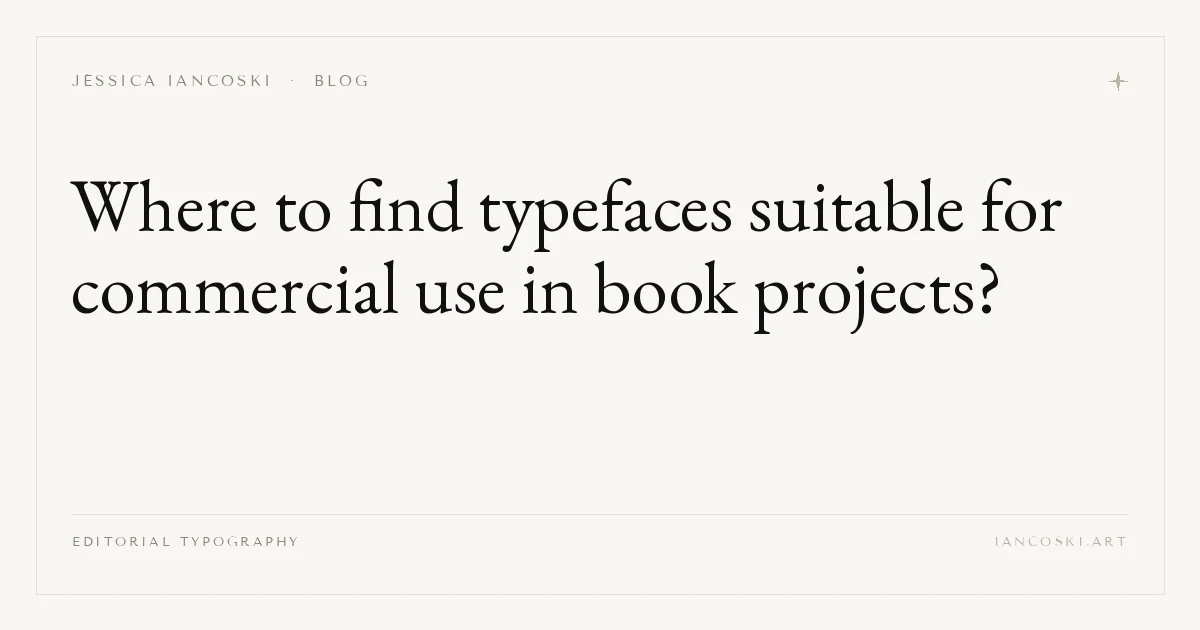Screen dimensions: 1200x630
Task: Click the word "Editorial" in footer tag
Action: point(121,542)
